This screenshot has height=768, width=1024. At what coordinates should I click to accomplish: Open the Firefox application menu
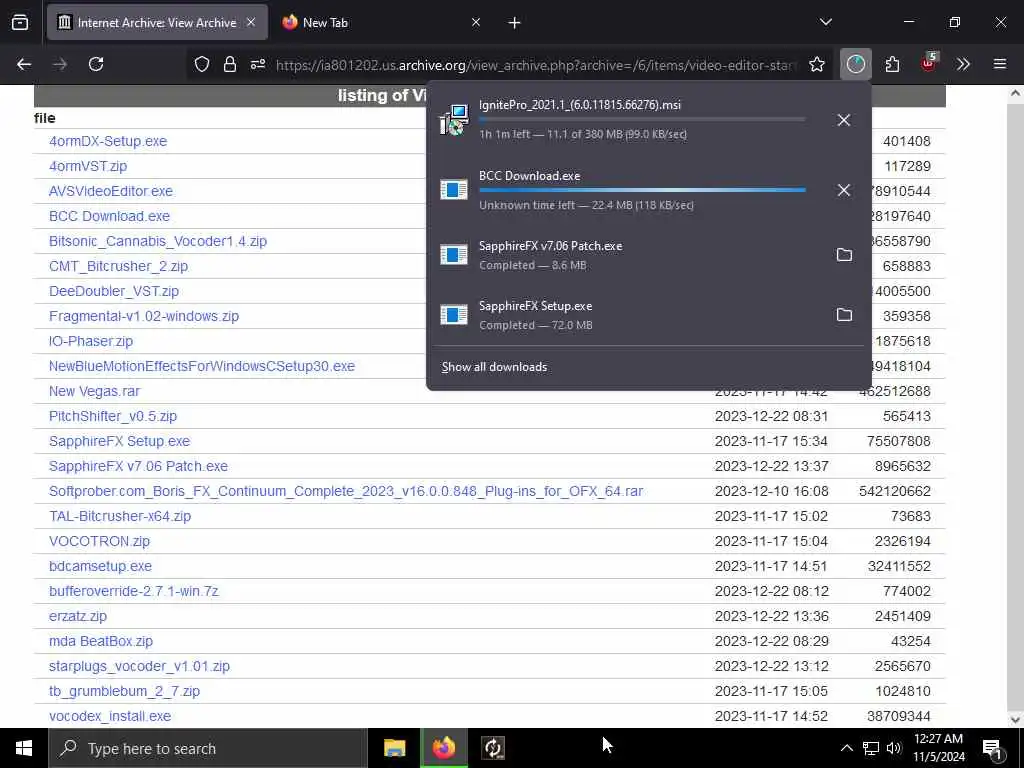pos(999,64)
